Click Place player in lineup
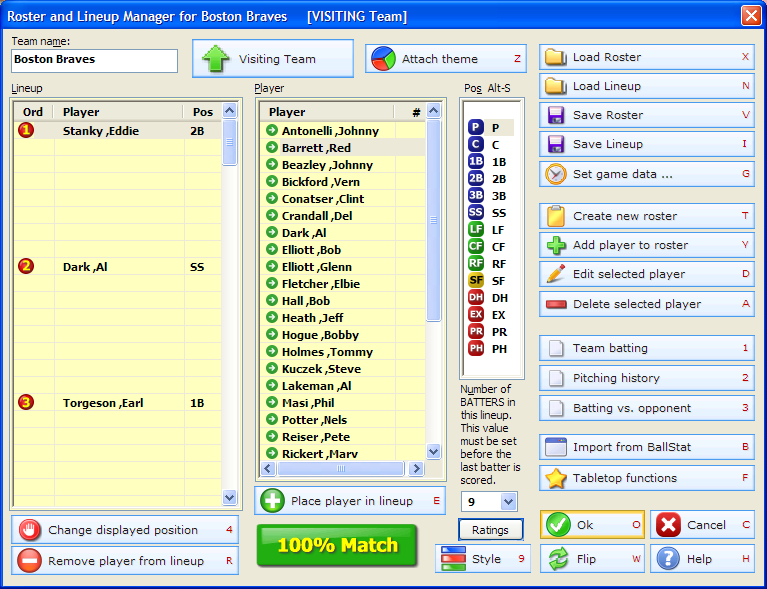 pyautogui.click(x=350, y=500)
